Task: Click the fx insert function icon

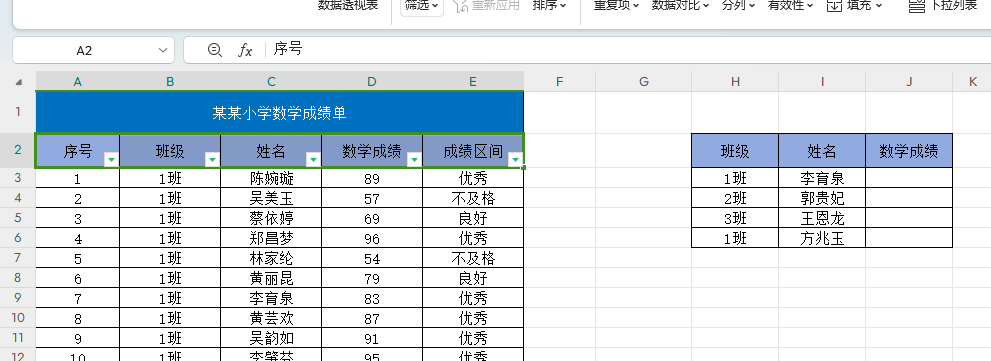Action: click(x=245, y=50)
